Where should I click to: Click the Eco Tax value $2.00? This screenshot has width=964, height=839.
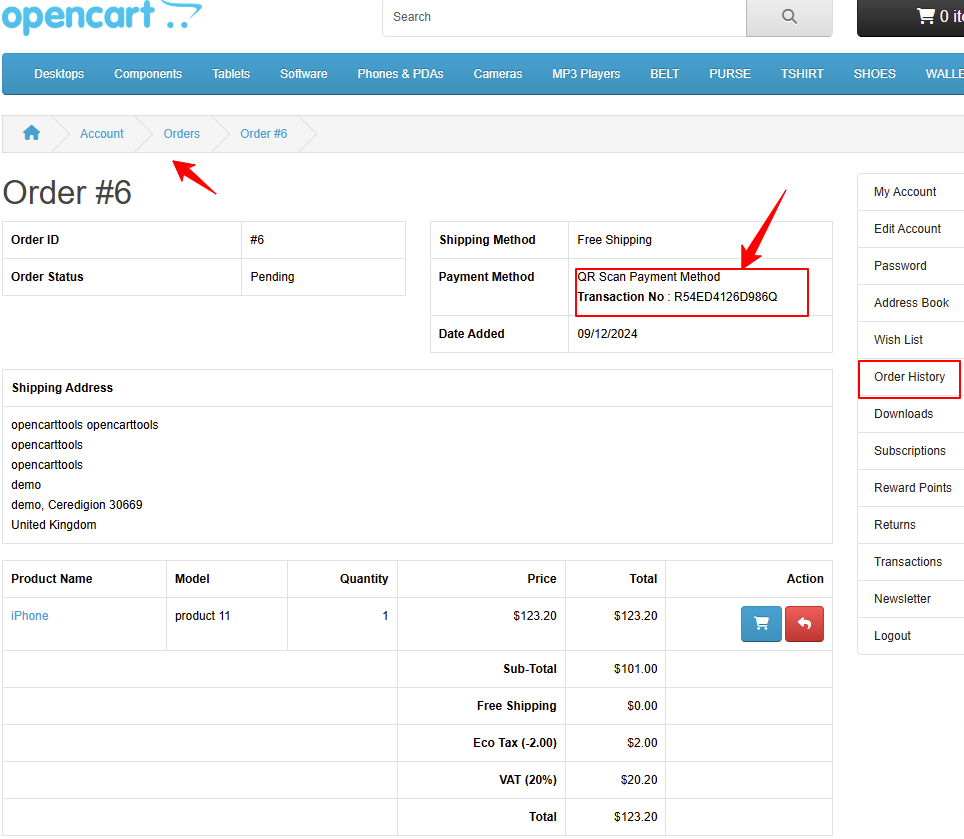(642, 742)
